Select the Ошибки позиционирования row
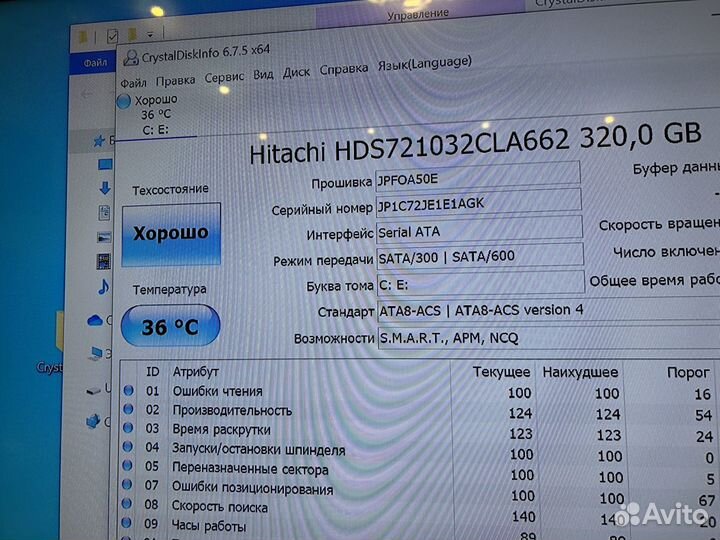Viewport: 720px width, 540px height. click(418, 491)
